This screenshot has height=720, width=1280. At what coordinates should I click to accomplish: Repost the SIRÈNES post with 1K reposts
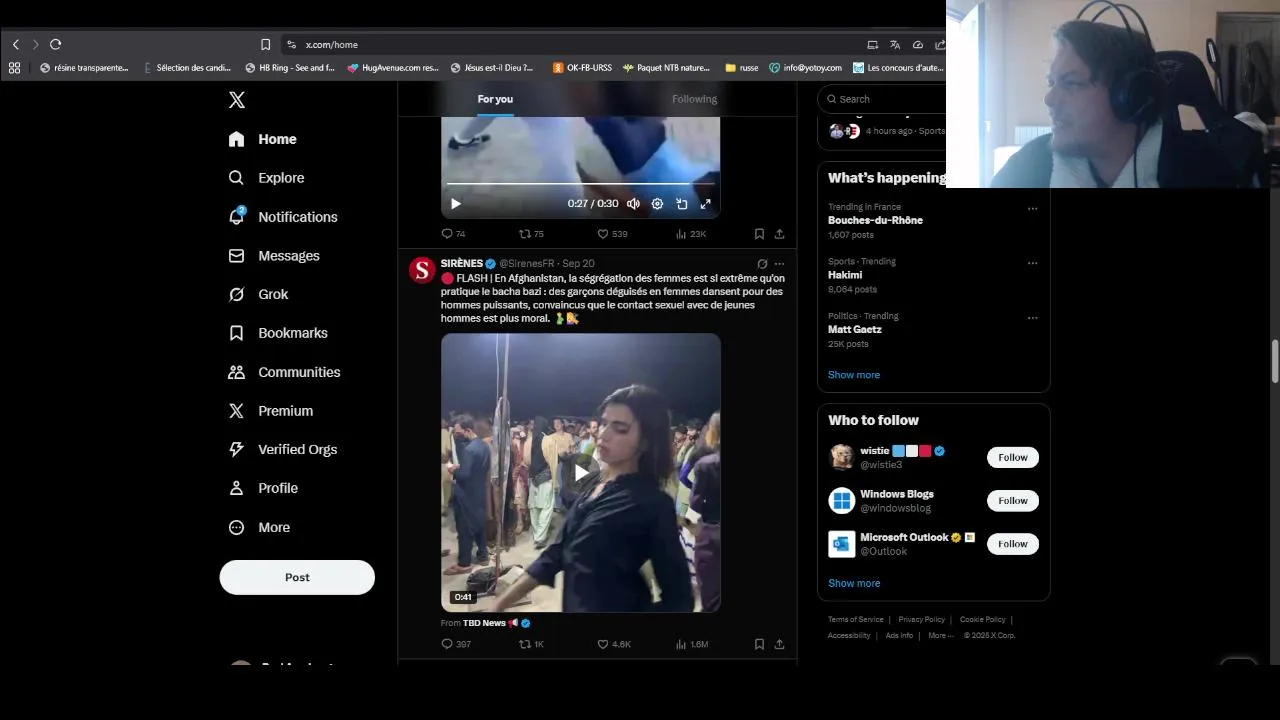531,645
